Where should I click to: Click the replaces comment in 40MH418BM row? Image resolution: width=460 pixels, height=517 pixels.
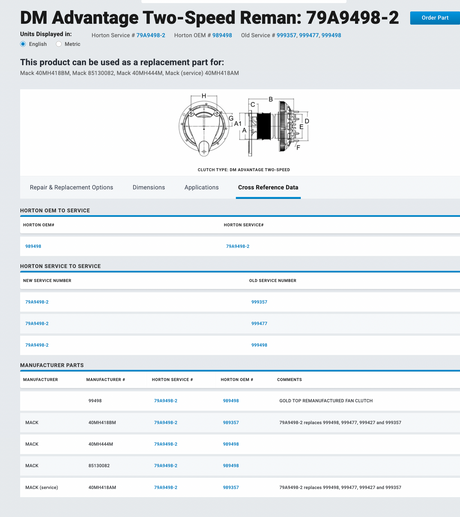pyautogui.click(x=340, y=422)
